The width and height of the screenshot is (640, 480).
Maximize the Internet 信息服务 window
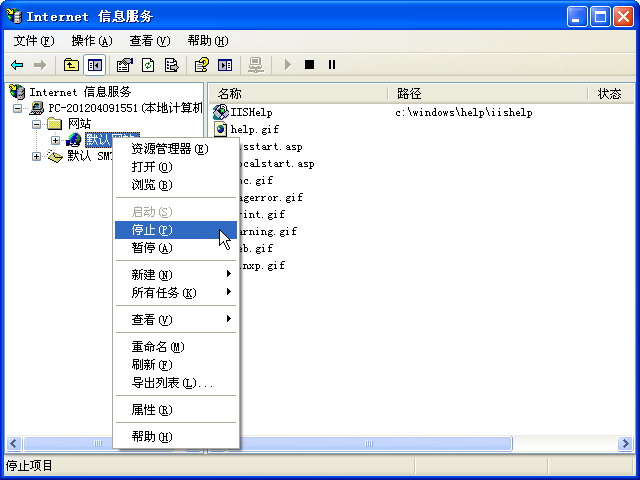[600, 17]
